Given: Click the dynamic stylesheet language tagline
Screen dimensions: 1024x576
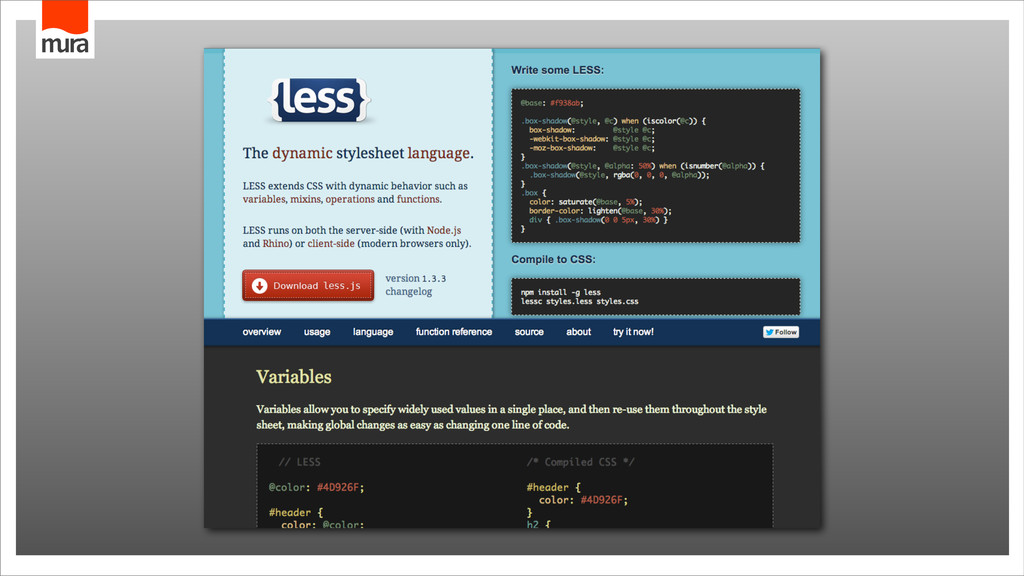Looking at the screenshot, I should pyautogui.click(x=358, y=153).
